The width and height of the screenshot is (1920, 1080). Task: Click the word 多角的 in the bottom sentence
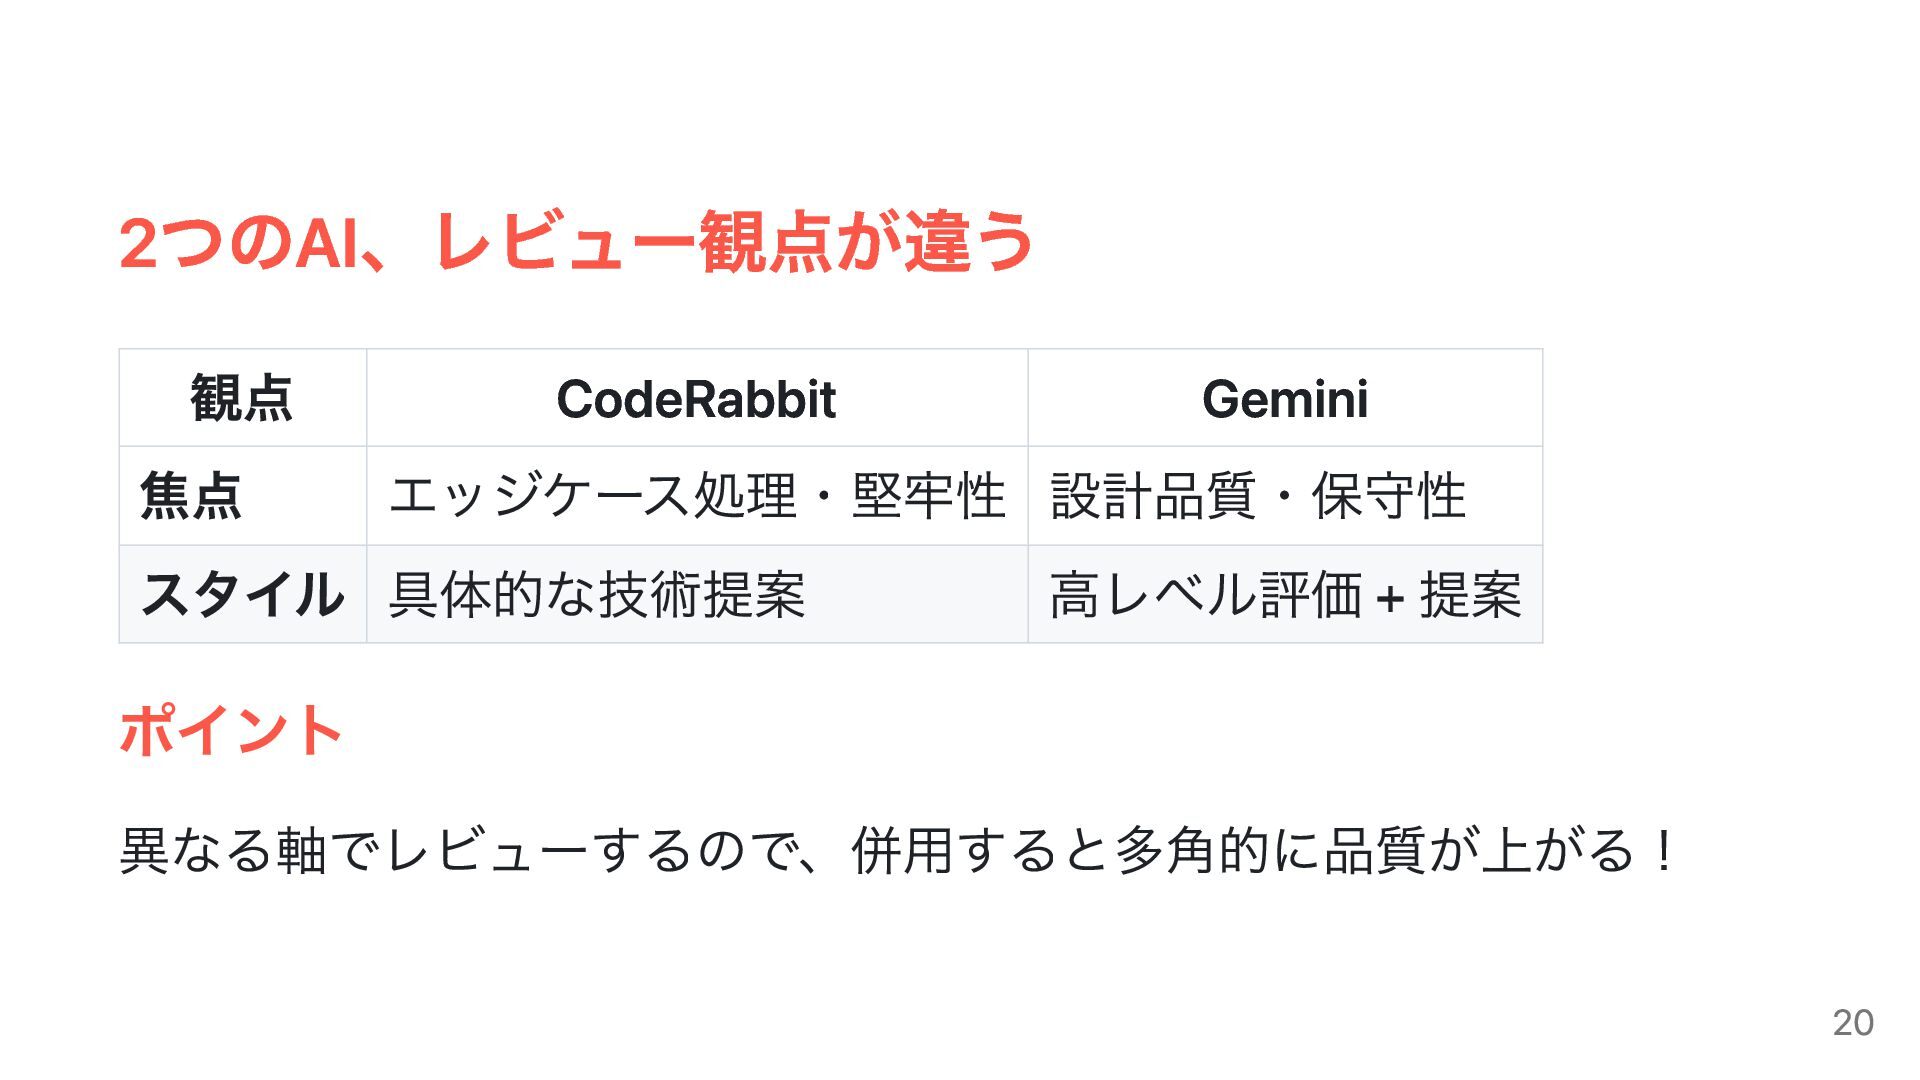pyautogui.click(x=1190, y=850)
